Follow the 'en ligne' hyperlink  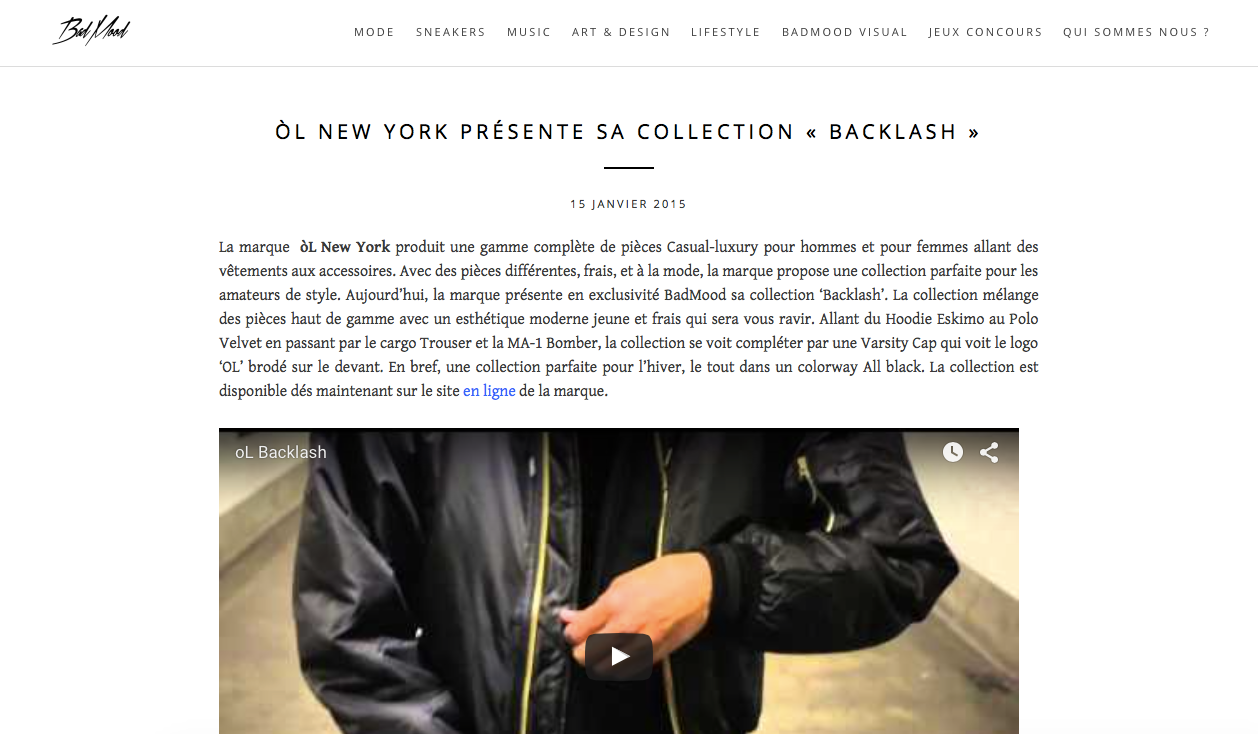tap(489, 391)
